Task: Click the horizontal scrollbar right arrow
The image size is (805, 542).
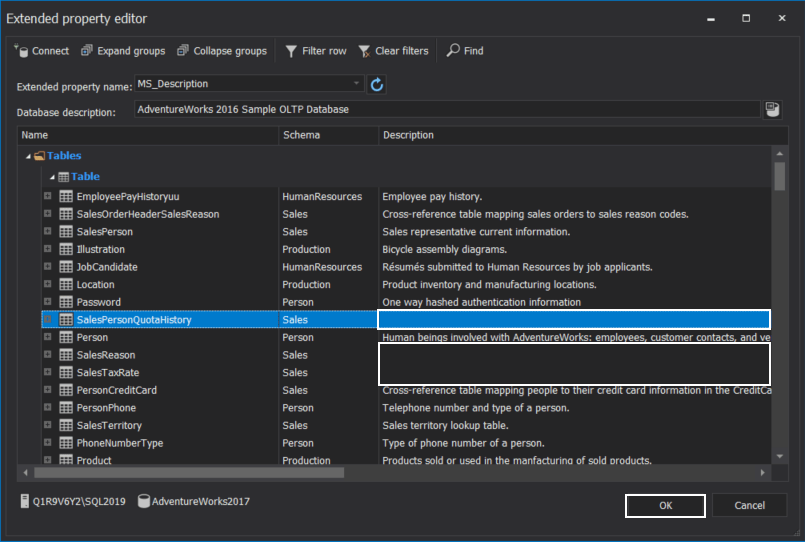Action: 762,473
